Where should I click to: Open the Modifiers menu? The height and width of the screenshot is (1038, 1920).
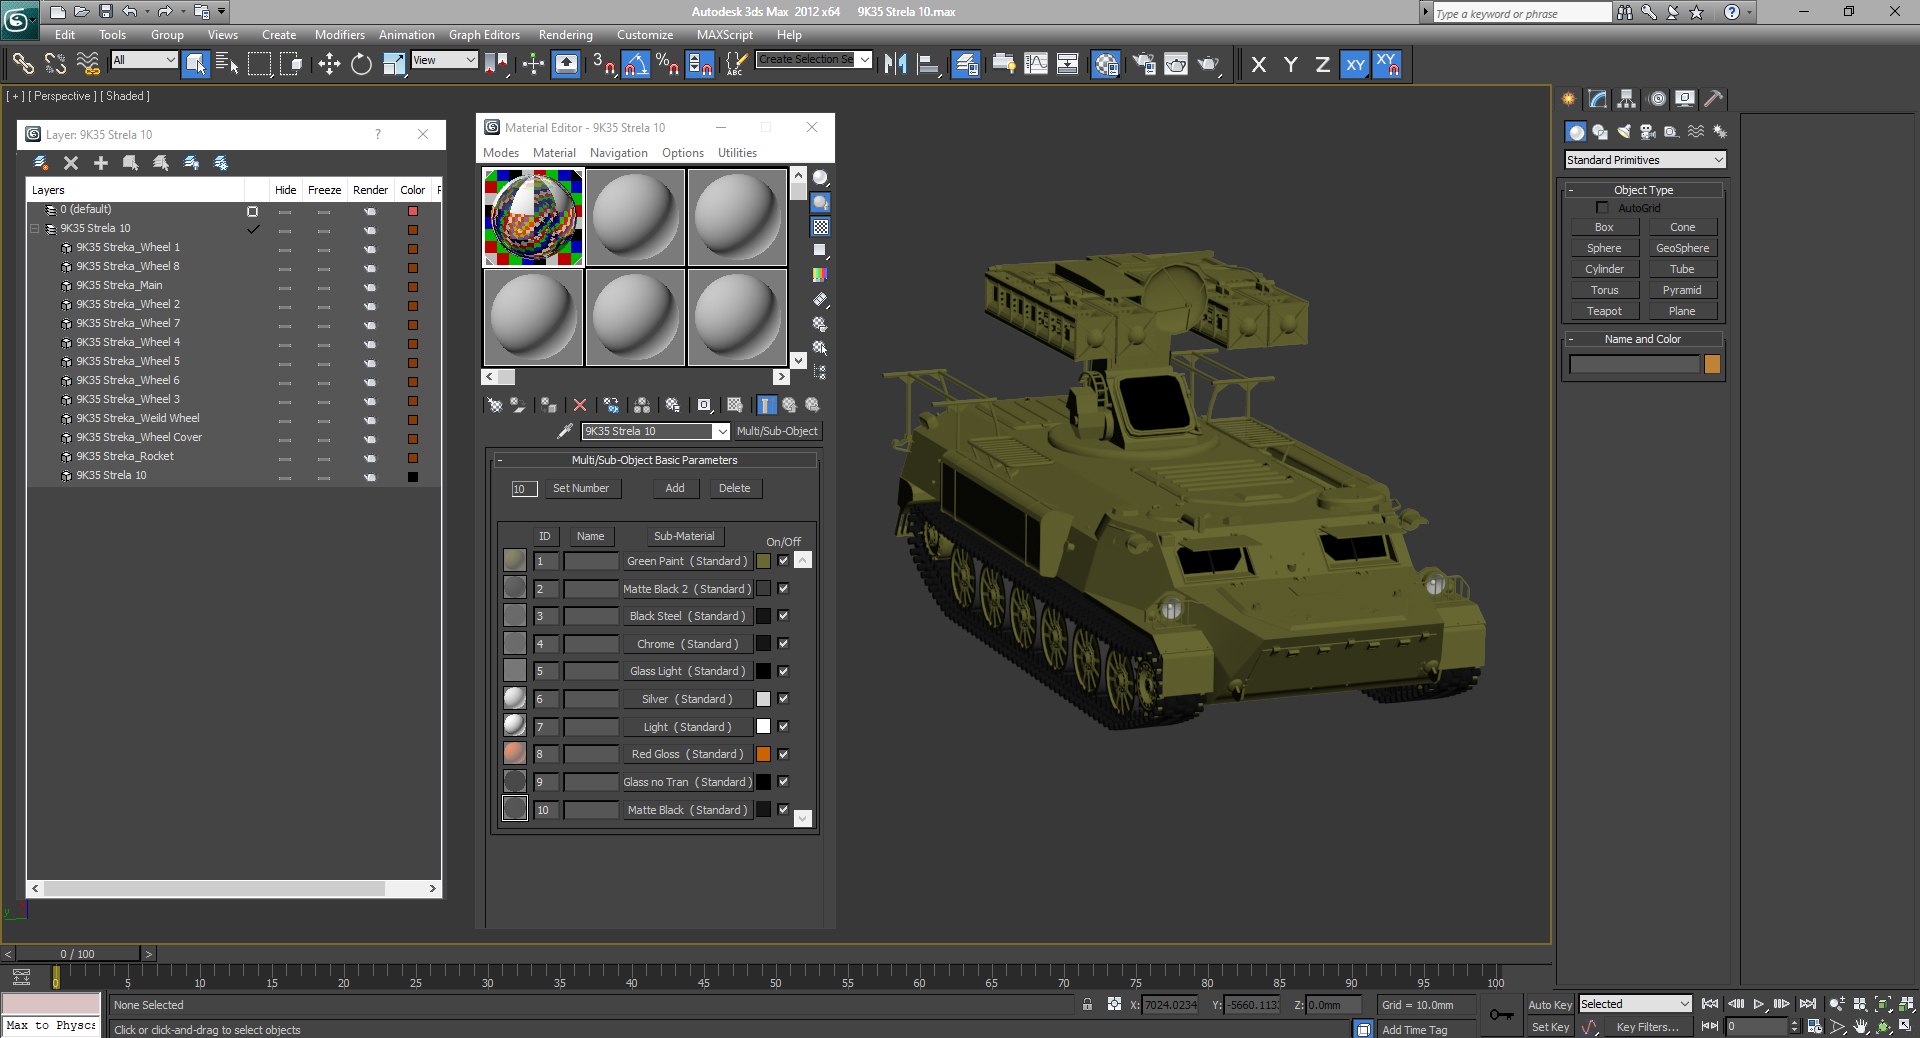click(x=340, y=34)
